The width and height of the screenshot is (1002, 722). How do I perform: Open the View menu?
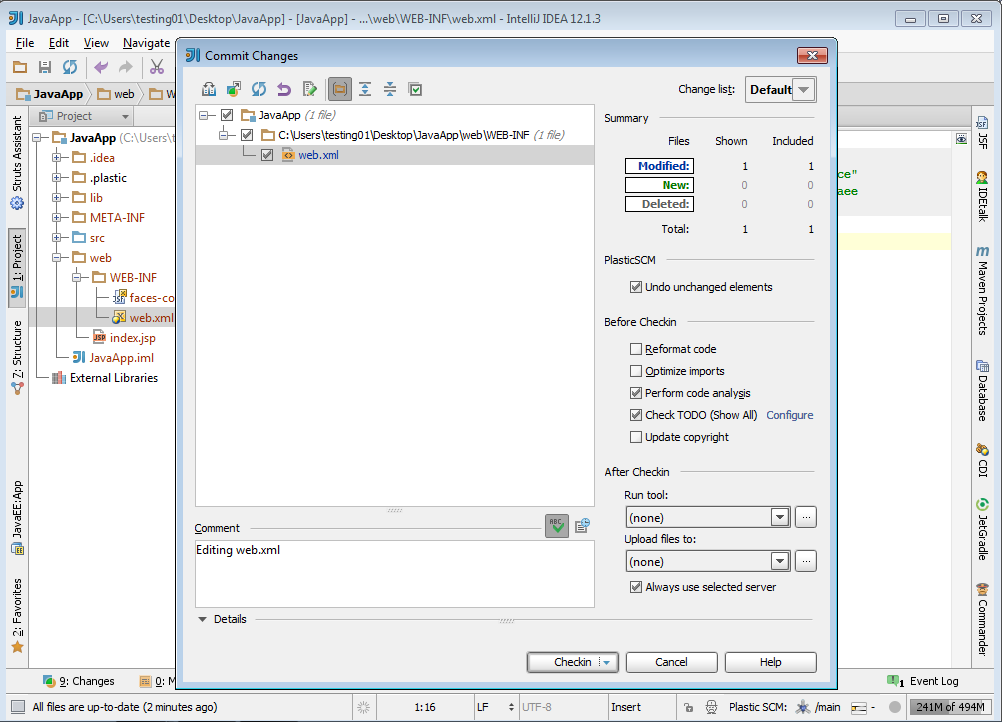coord(96,43)
